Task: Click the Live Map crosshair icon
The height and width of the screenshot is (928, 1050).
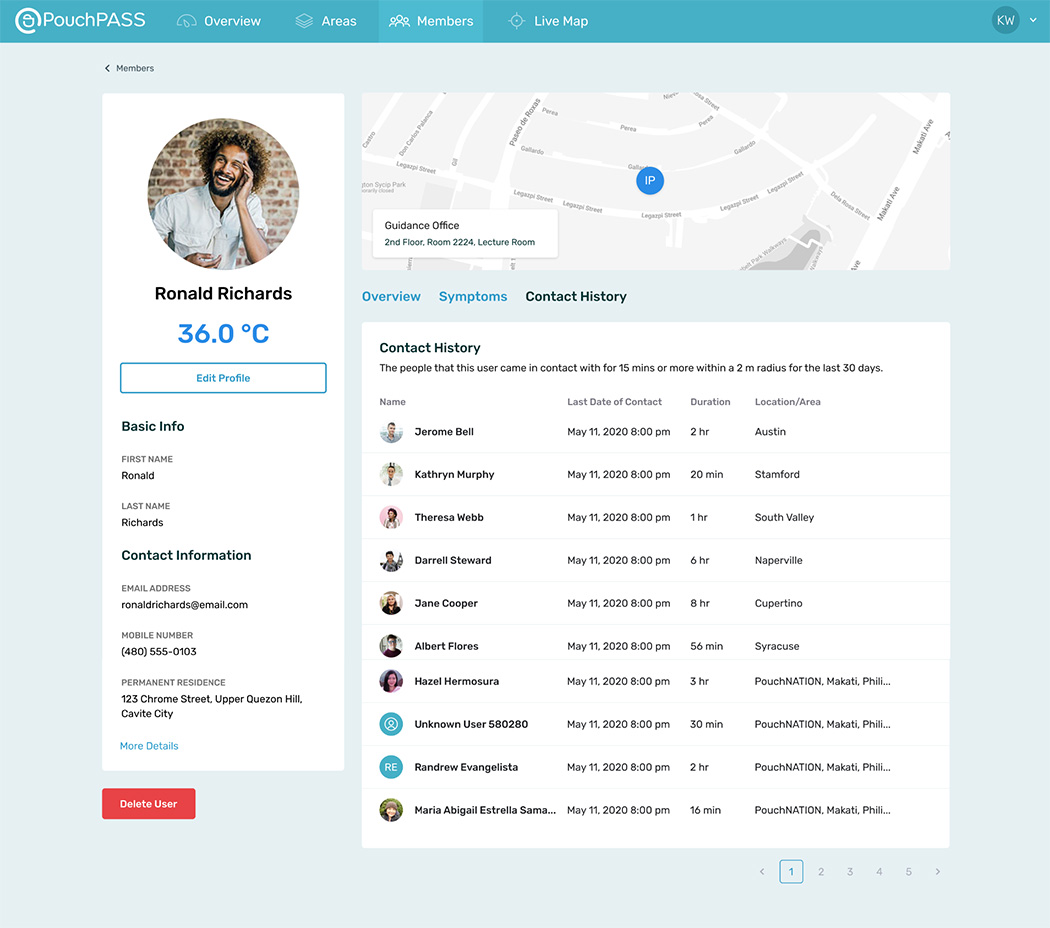Action: [516, 21]
